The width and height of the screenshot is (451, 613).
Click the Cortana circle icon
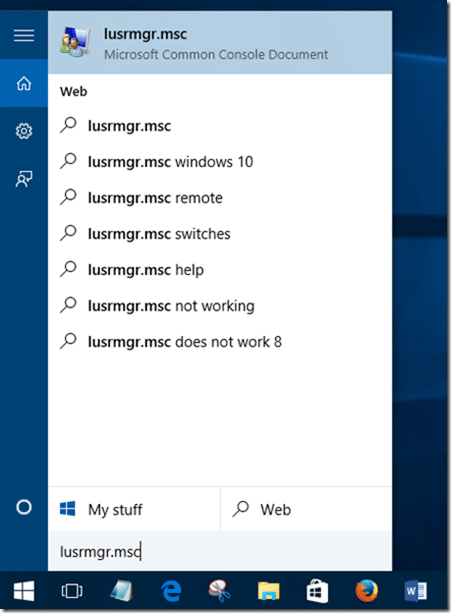pos(24,507)
